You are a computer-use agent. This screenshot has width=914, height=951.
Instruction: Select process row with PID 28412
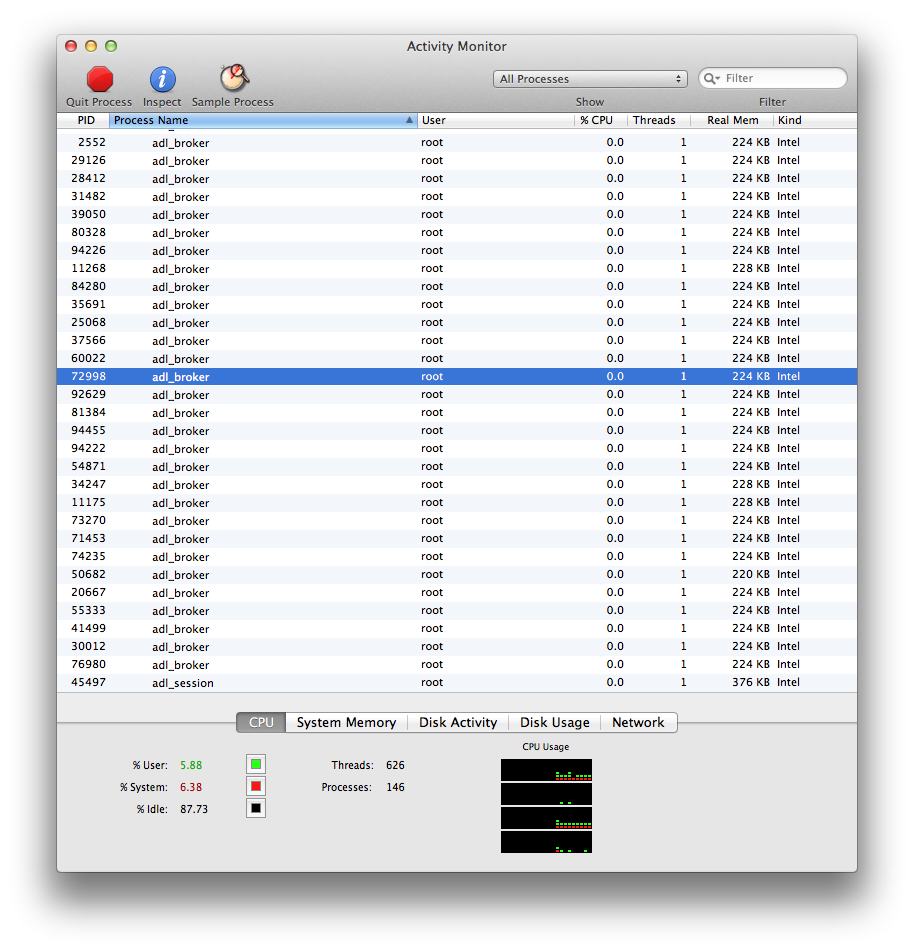[x=457, y=178]
